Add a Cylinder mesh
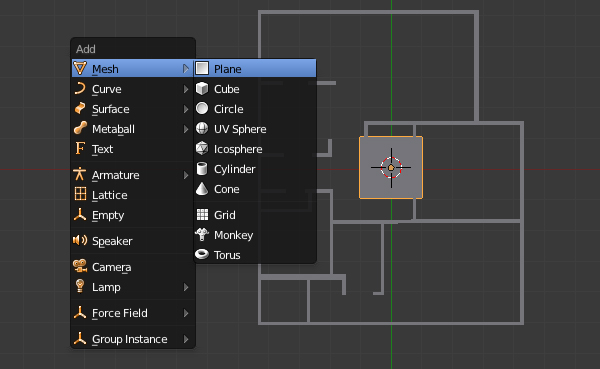Viewport: 600px width, 369px height. 255,169
